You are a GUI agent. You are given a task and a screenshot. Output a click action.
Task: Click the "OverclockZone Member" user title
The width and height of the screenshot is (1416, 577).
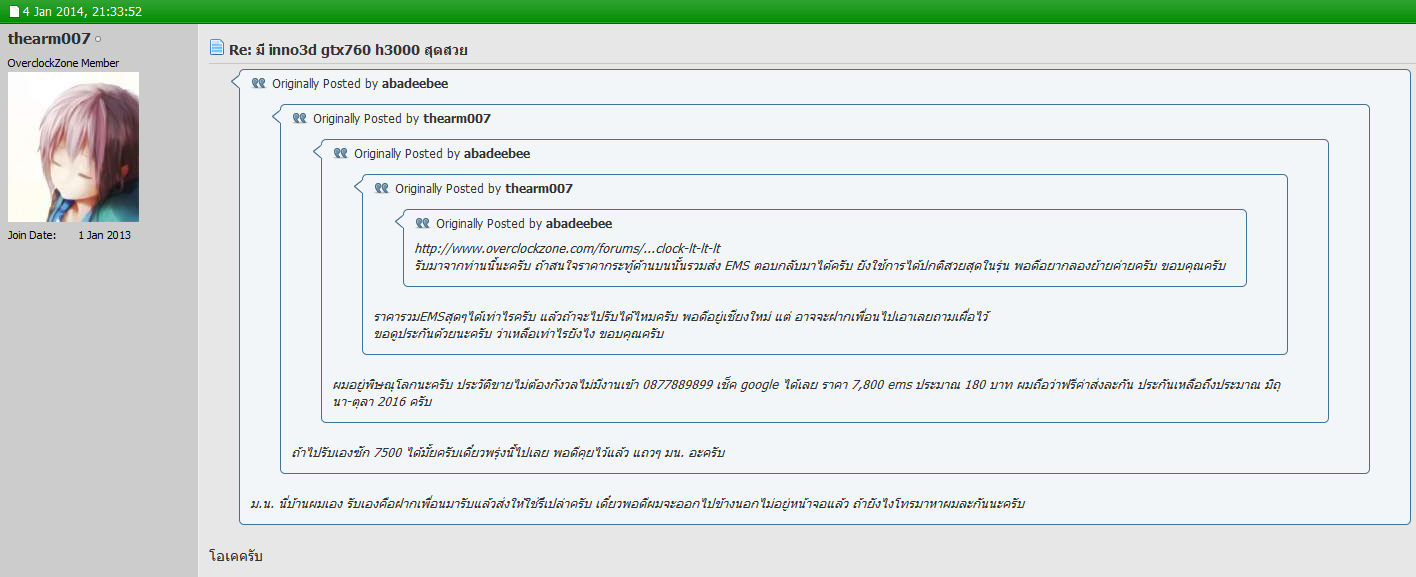pos(63,63)
